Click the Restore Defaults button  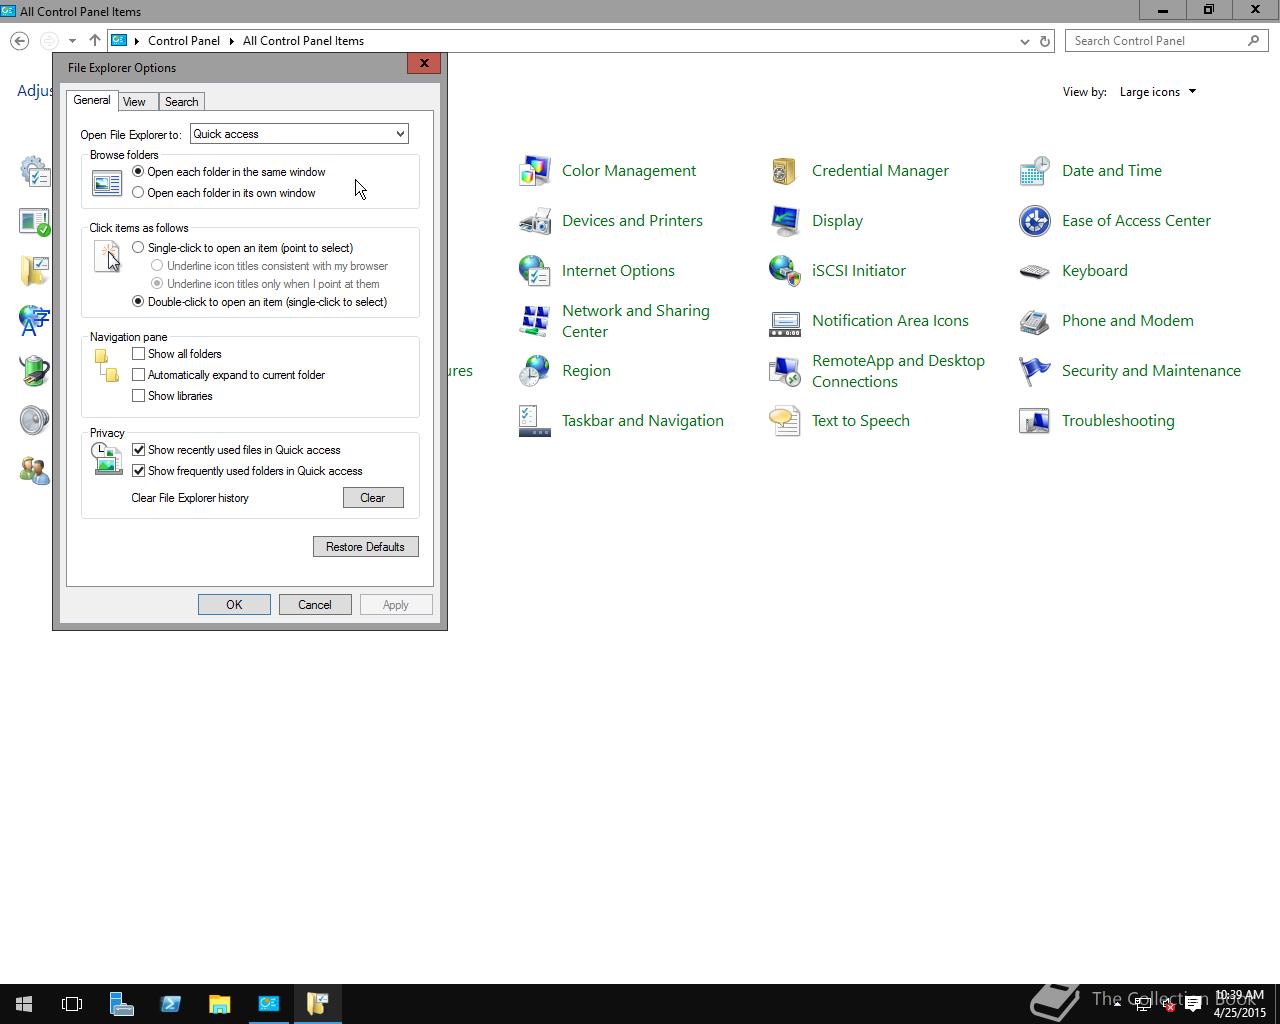[365, 547]
